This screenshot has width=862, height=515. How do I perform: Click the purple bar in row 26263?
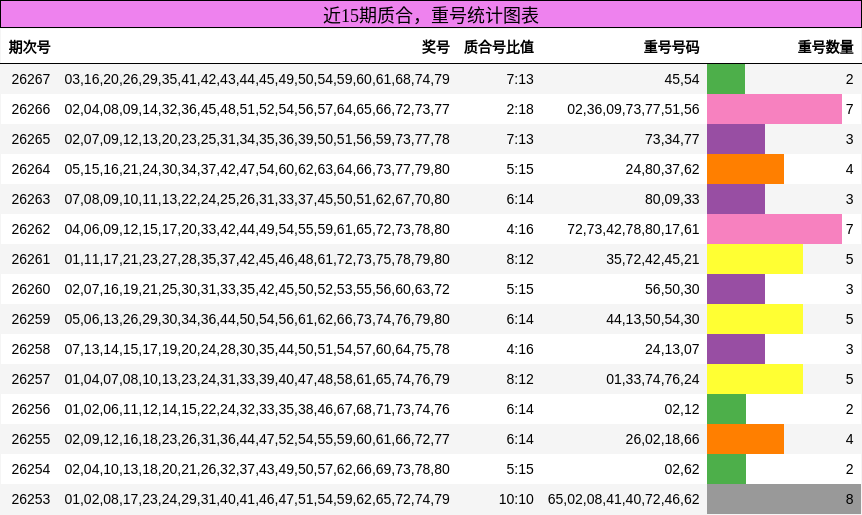point(736,199)
